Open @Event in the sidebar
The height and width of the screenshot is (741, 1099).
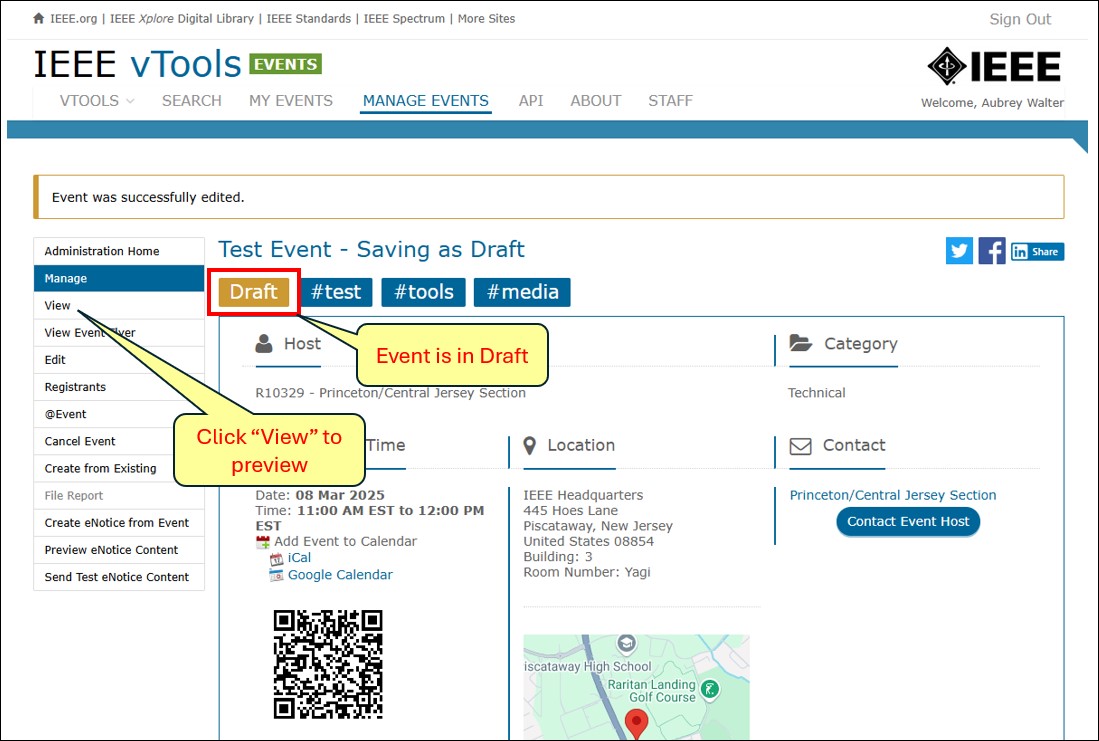click(x=119, y=414)
